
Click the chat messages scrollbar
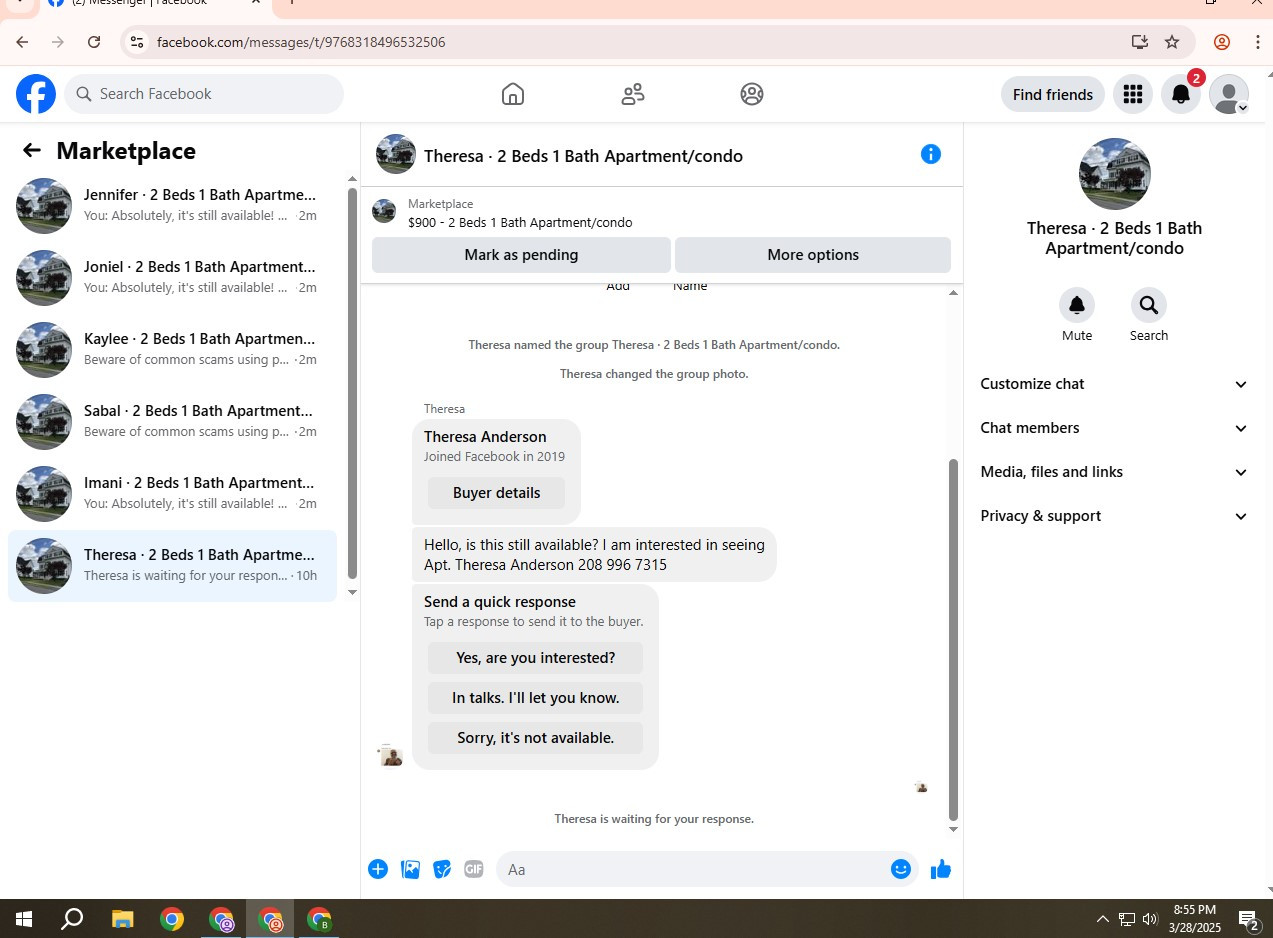(953, 640)
